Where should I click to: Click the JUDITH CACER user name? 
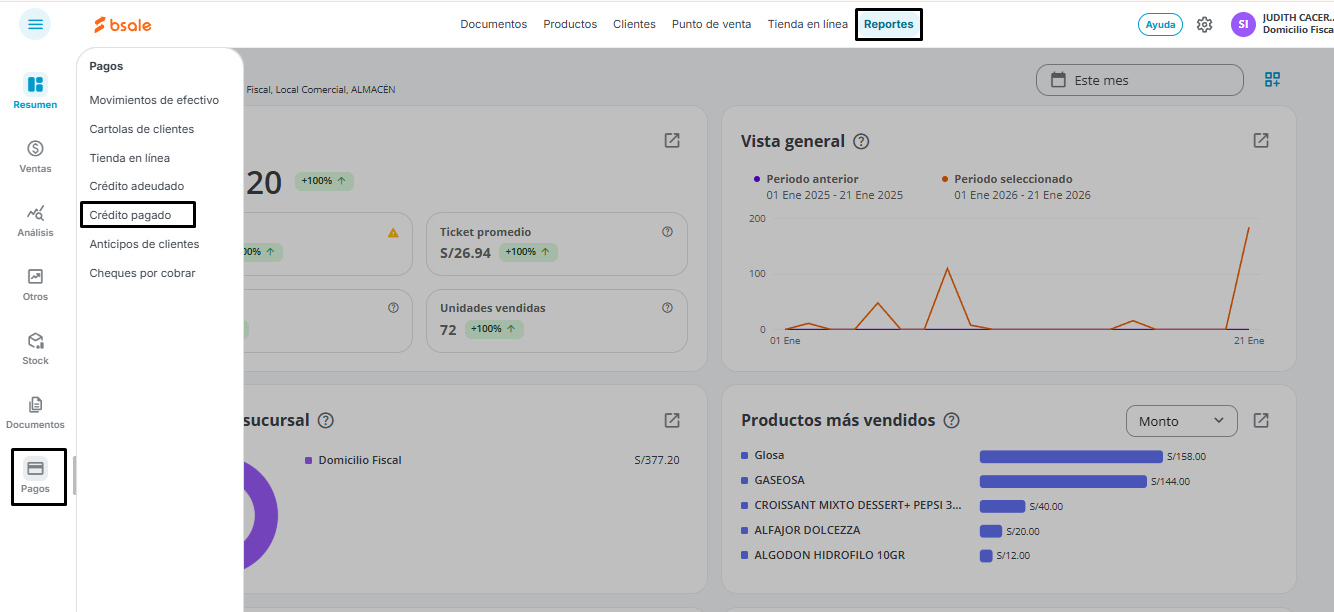1298,18
